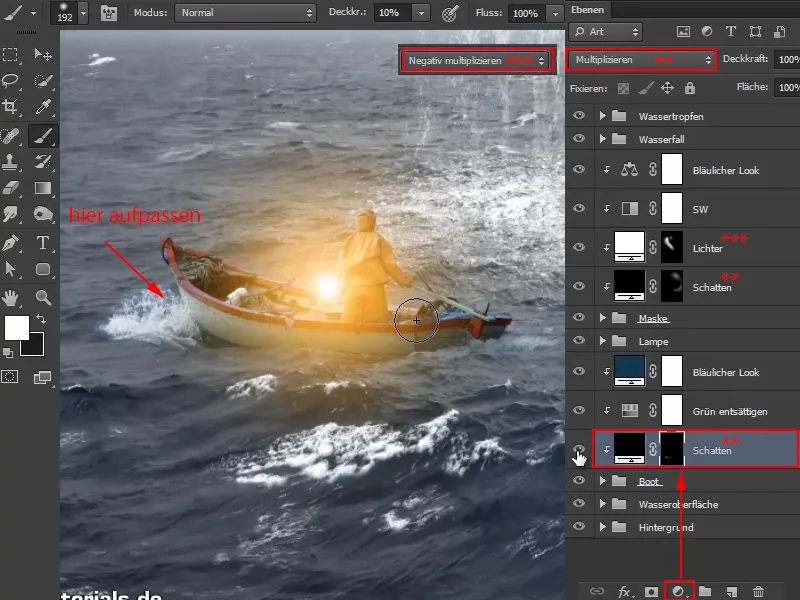Change the screen mode icon

tap(42, 378)
